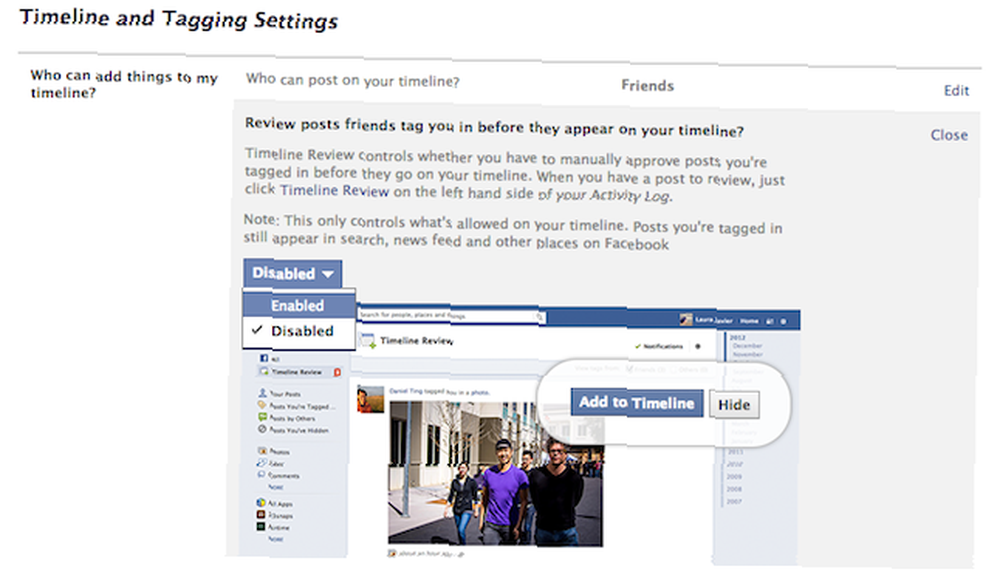Click the settings gear in the blue bar

784,321
